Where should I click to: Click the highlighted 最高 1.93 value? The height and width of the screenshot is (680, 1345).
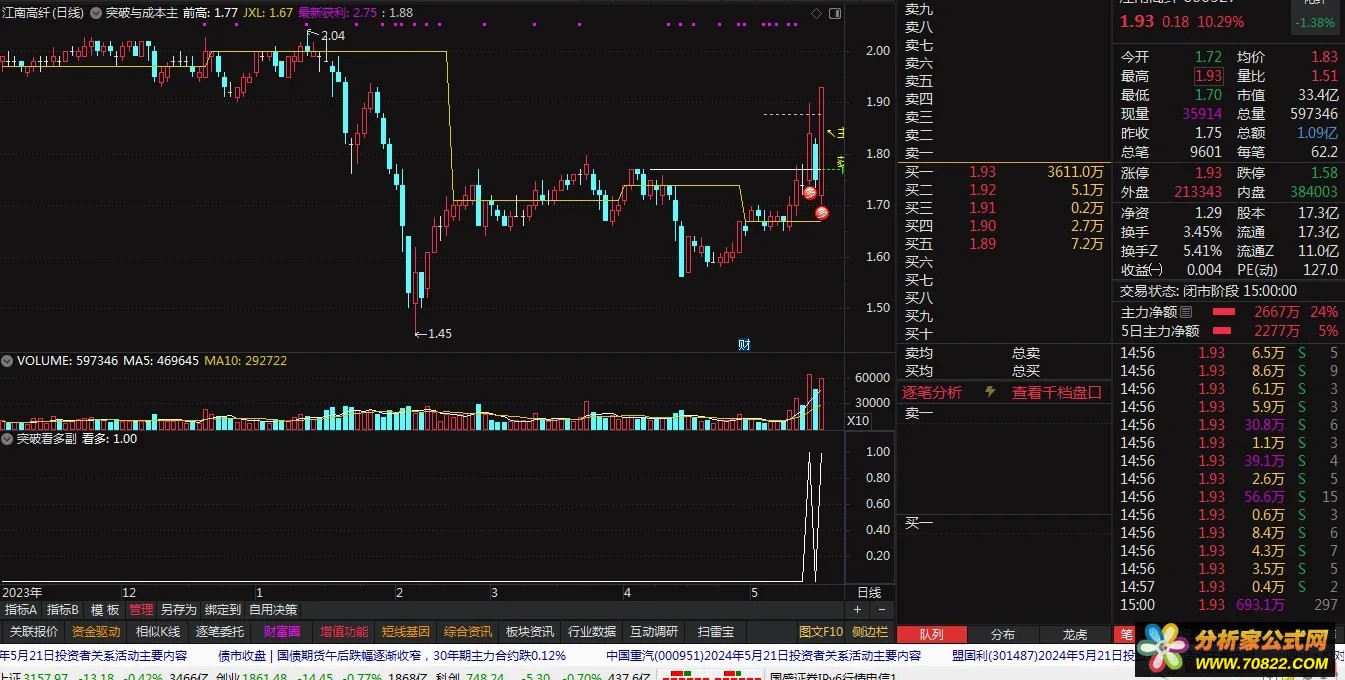tap(1208, 76)
